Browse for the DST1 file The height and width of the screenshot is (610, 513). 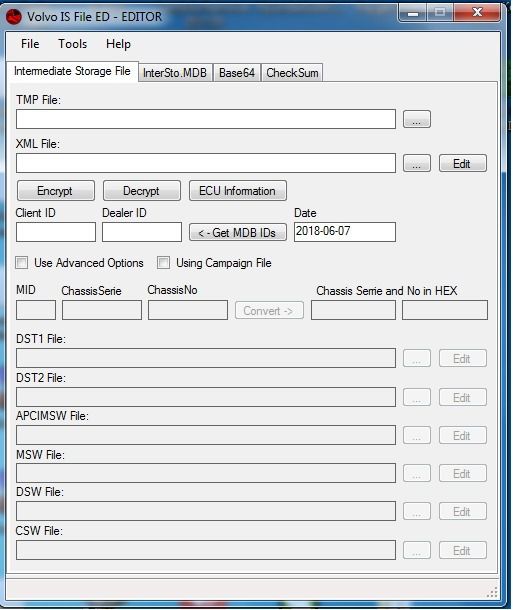[417, 358]
